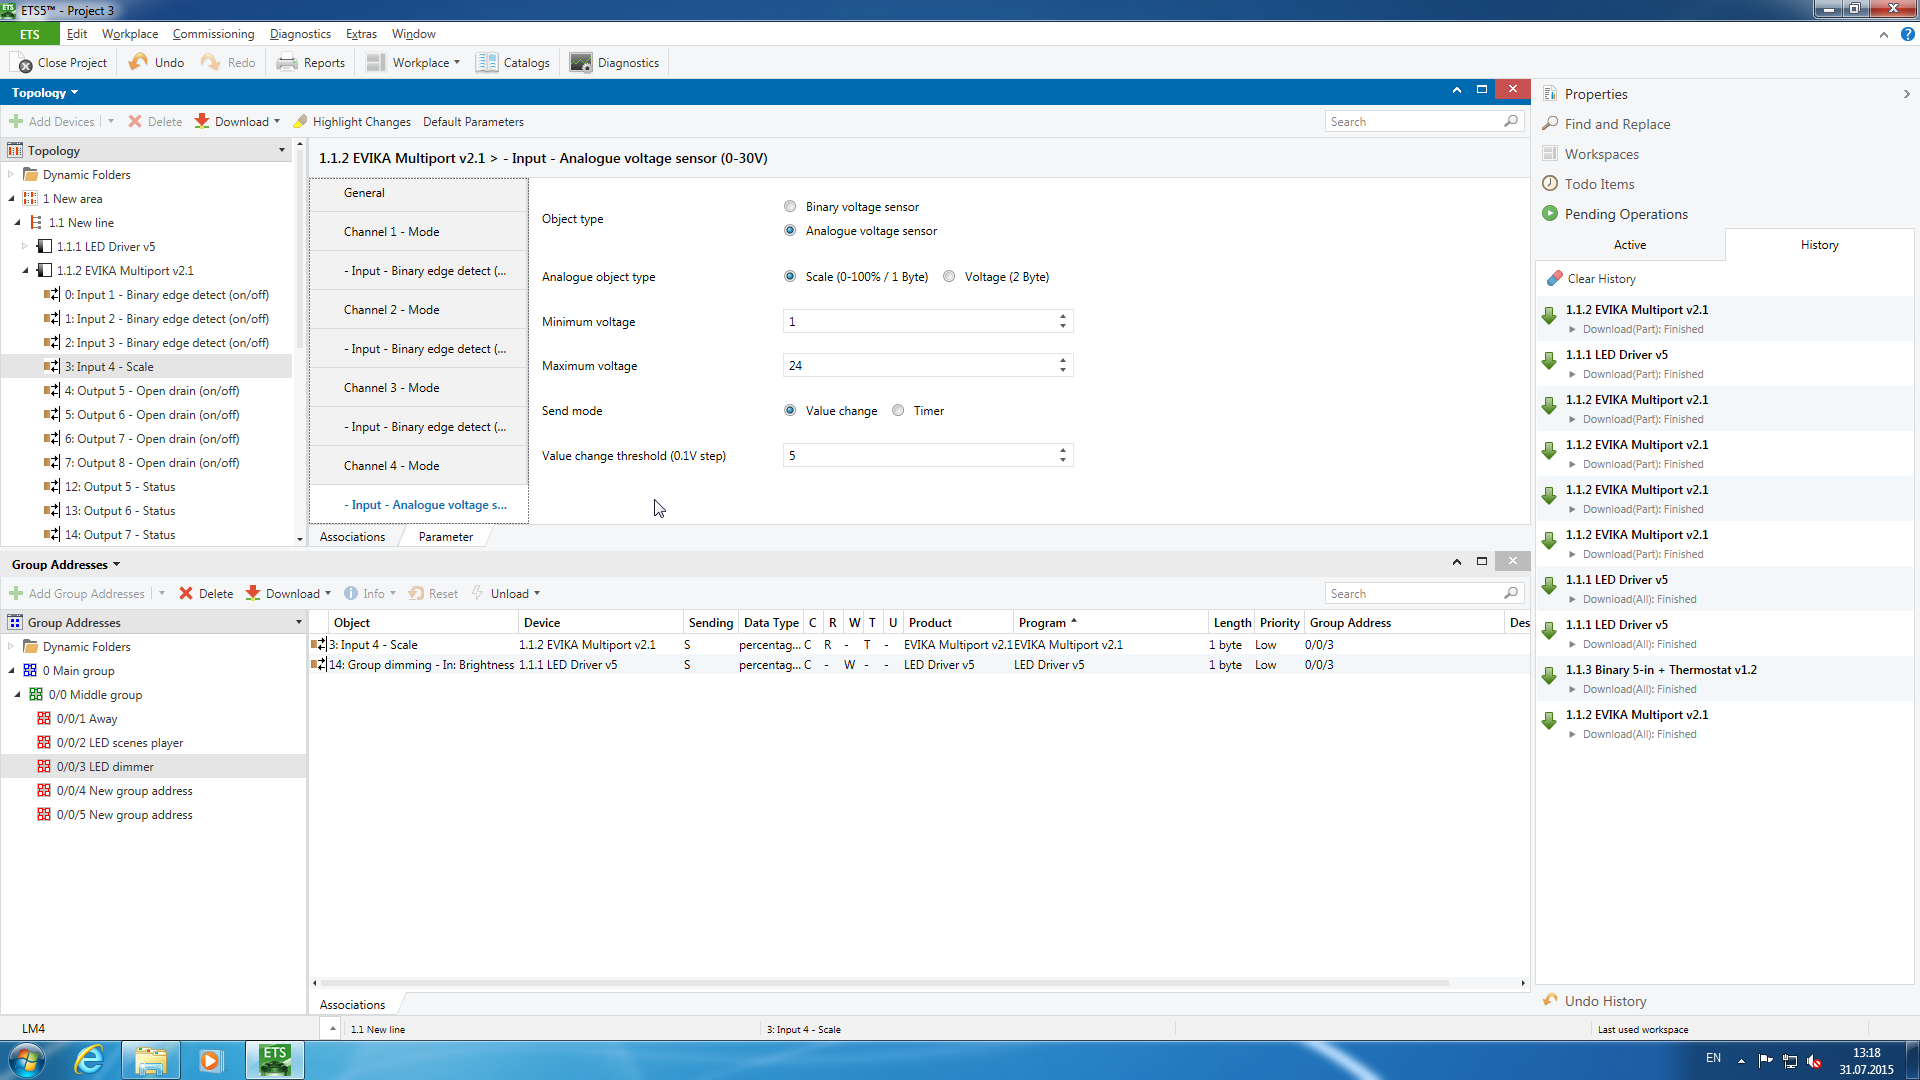Click the Undo arrow icon
The width and height of the screenshot is (1920, 1080).
(138, 62)
